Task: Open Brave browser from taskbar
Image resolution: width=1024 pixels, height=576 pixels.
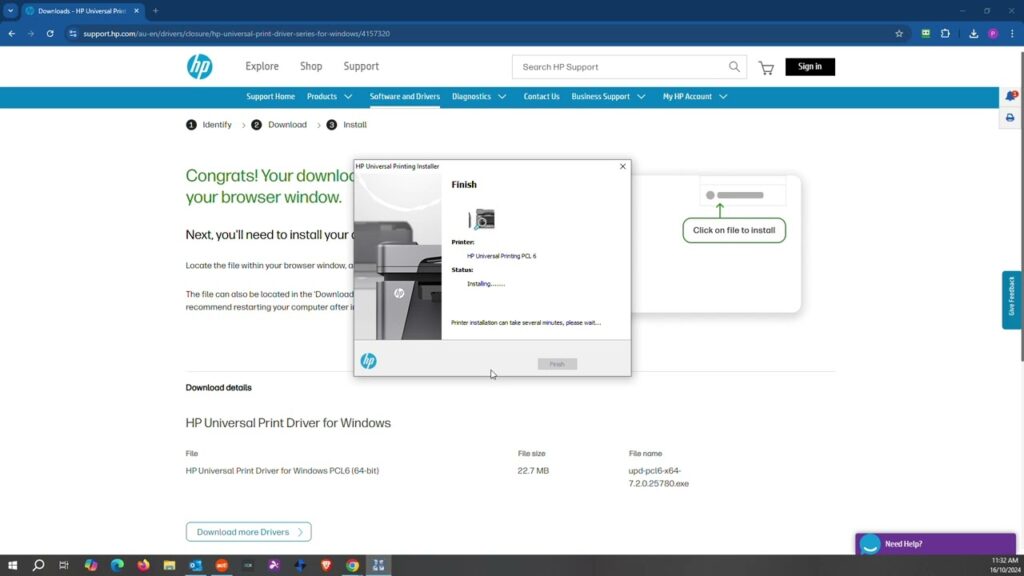Action: coord(326,566)
